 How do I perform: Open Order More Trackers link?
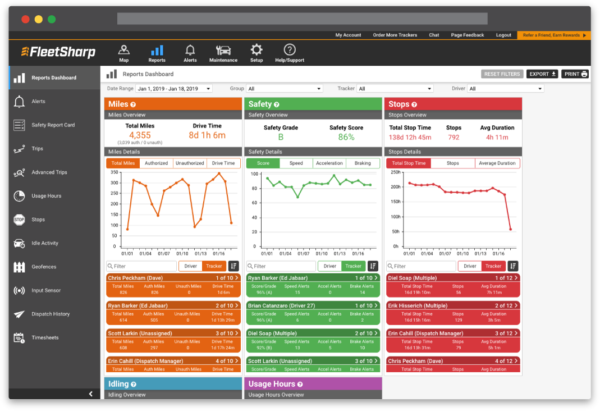pyautogui.click(x=395, y=35)
